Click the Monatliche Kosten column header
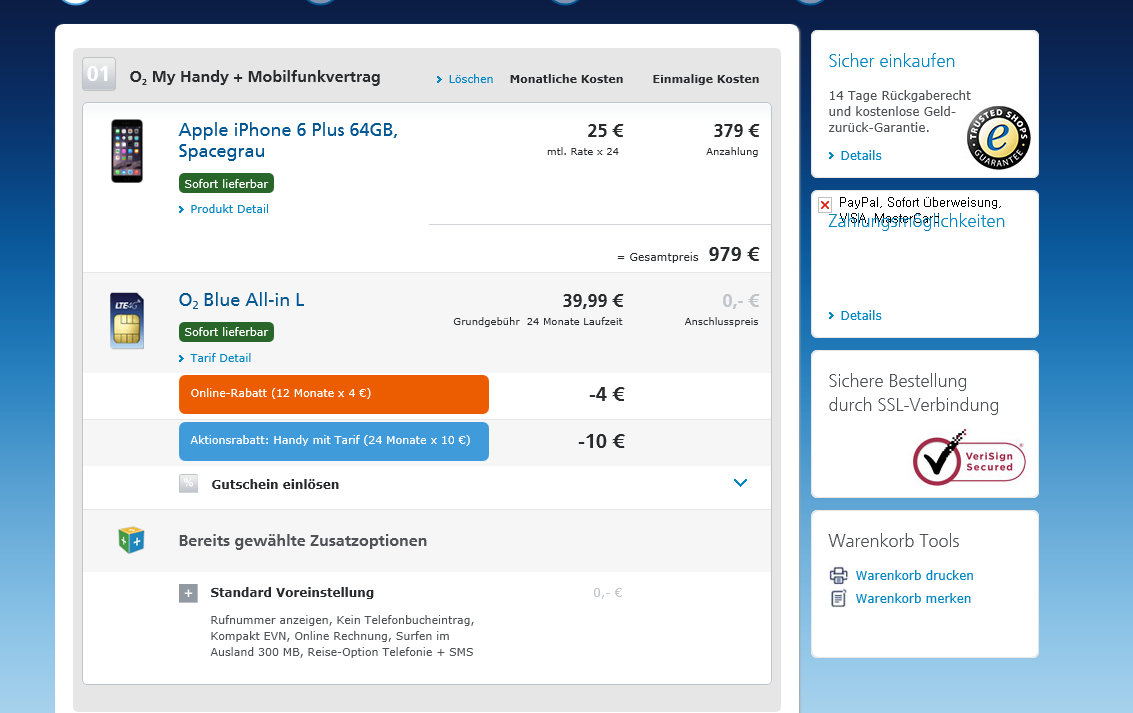The height and width of the screenshot is (713, 1133). 566,79
